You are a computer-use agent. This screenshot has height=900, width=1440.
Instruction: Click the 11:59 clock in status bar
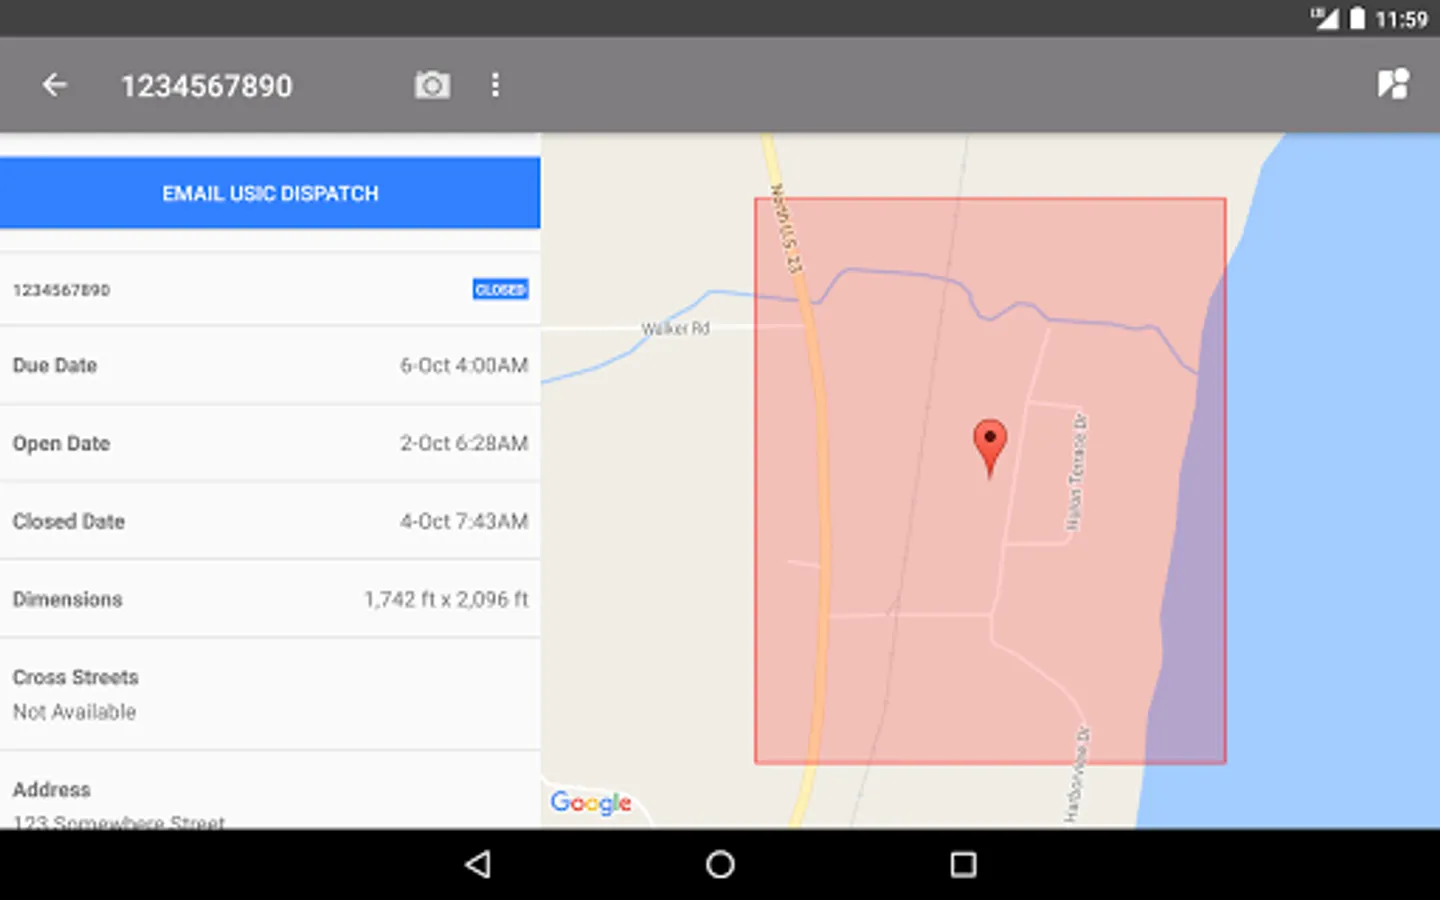(1401, 19)
